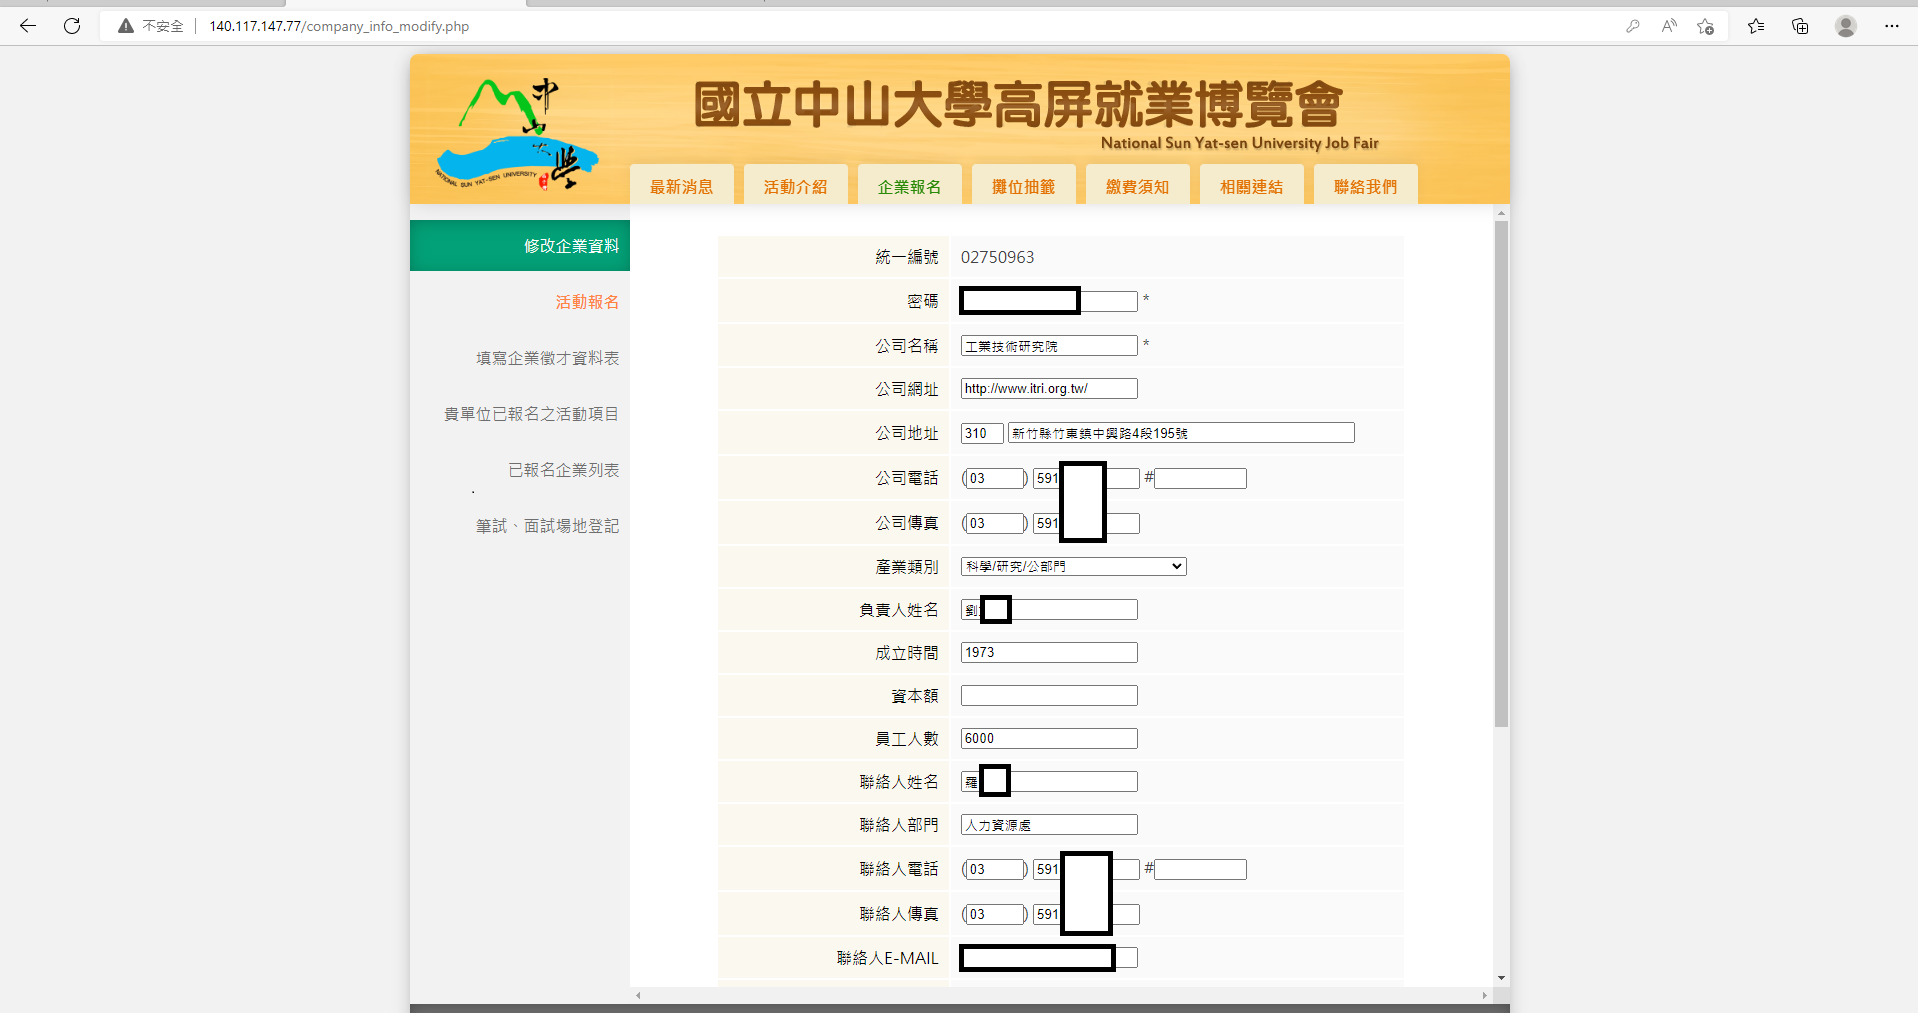Open the Collections icon
Image resolution: width=1918 pixels, height=1013 pixels.
[x=1800, y=26]
